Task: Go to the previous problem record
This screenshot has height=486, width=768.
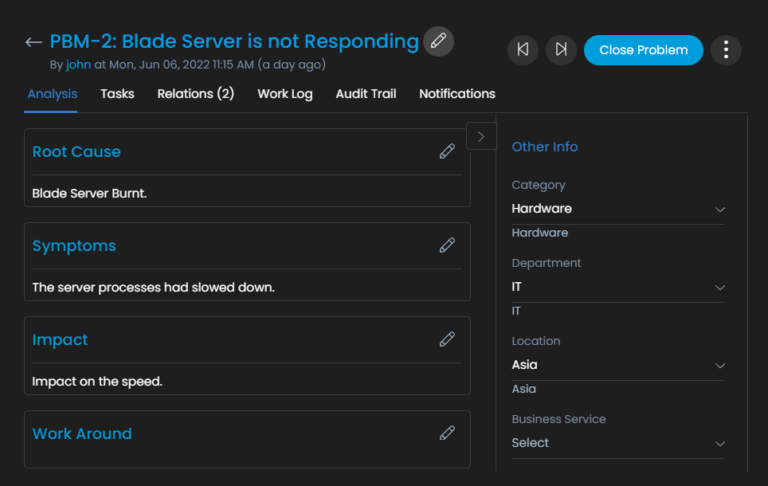Action: (523, 50)
